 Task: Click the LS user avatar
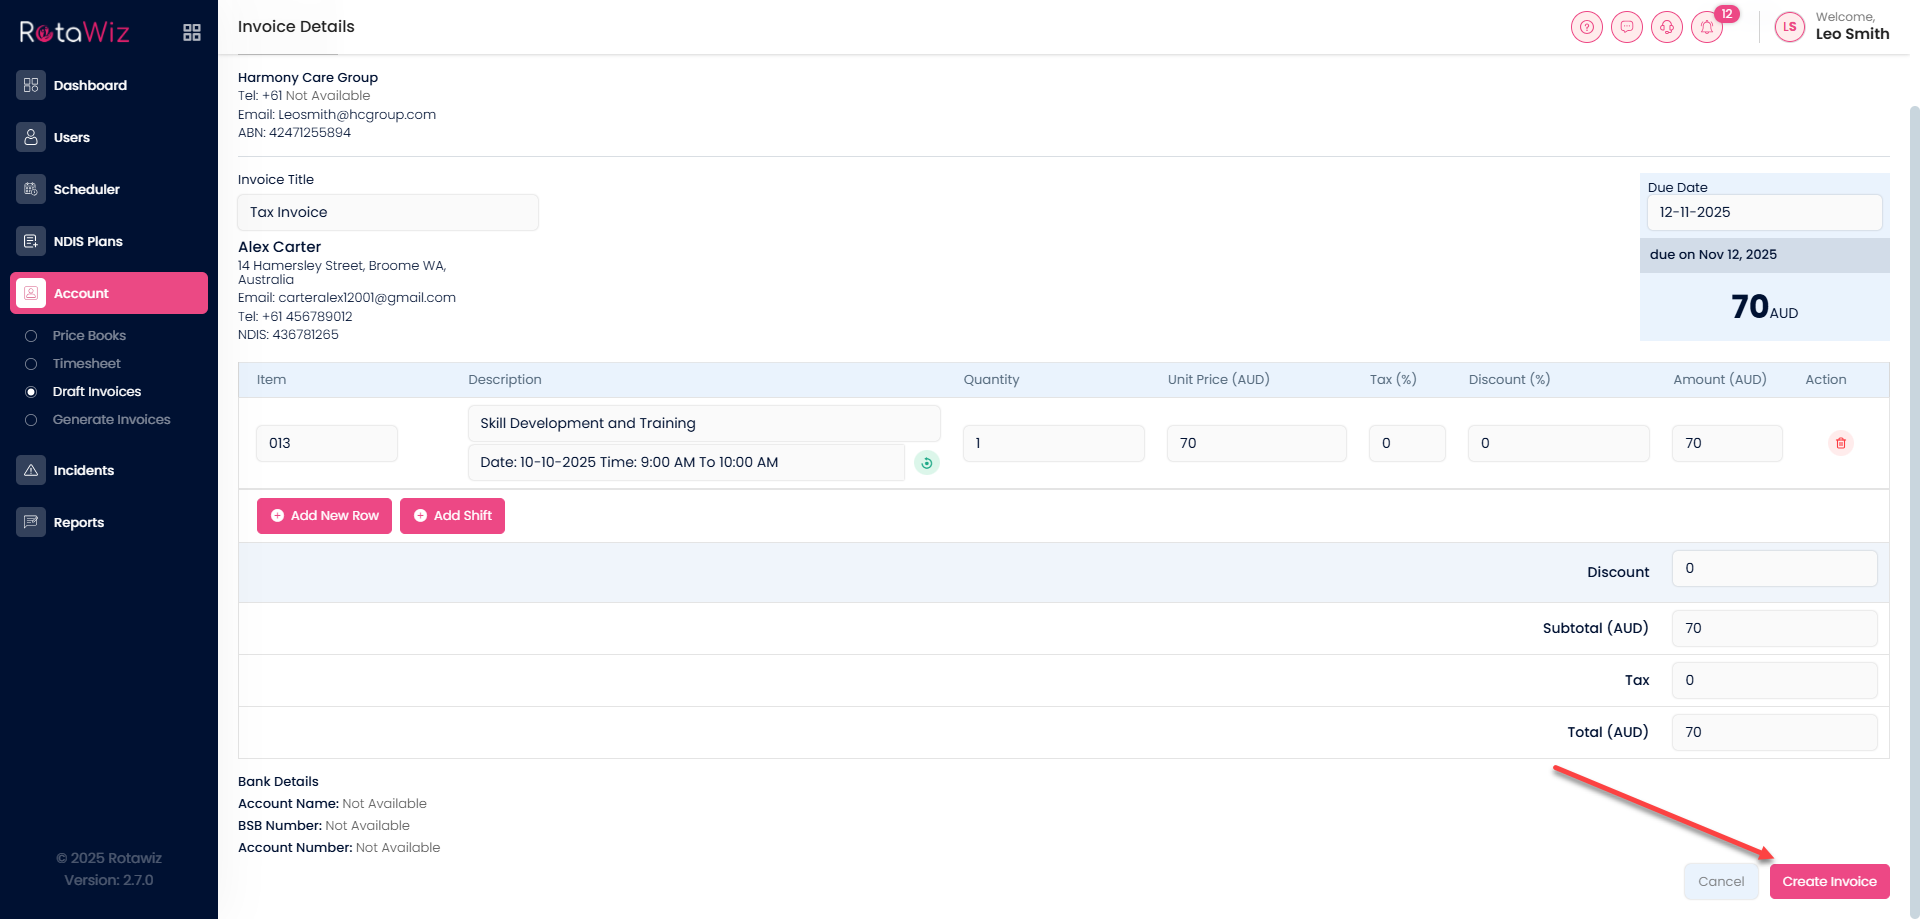(x=1789, y=27)
